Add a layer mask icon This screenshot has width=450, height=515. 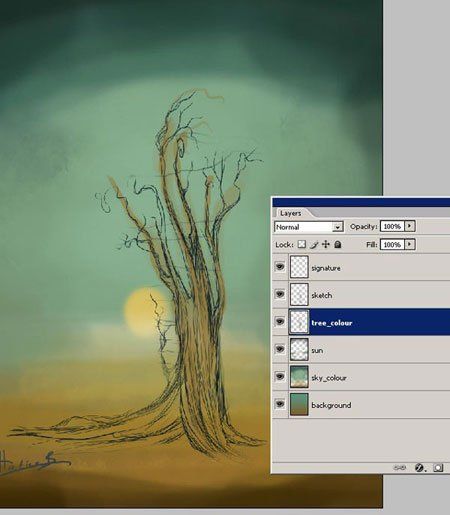point(438,468)
